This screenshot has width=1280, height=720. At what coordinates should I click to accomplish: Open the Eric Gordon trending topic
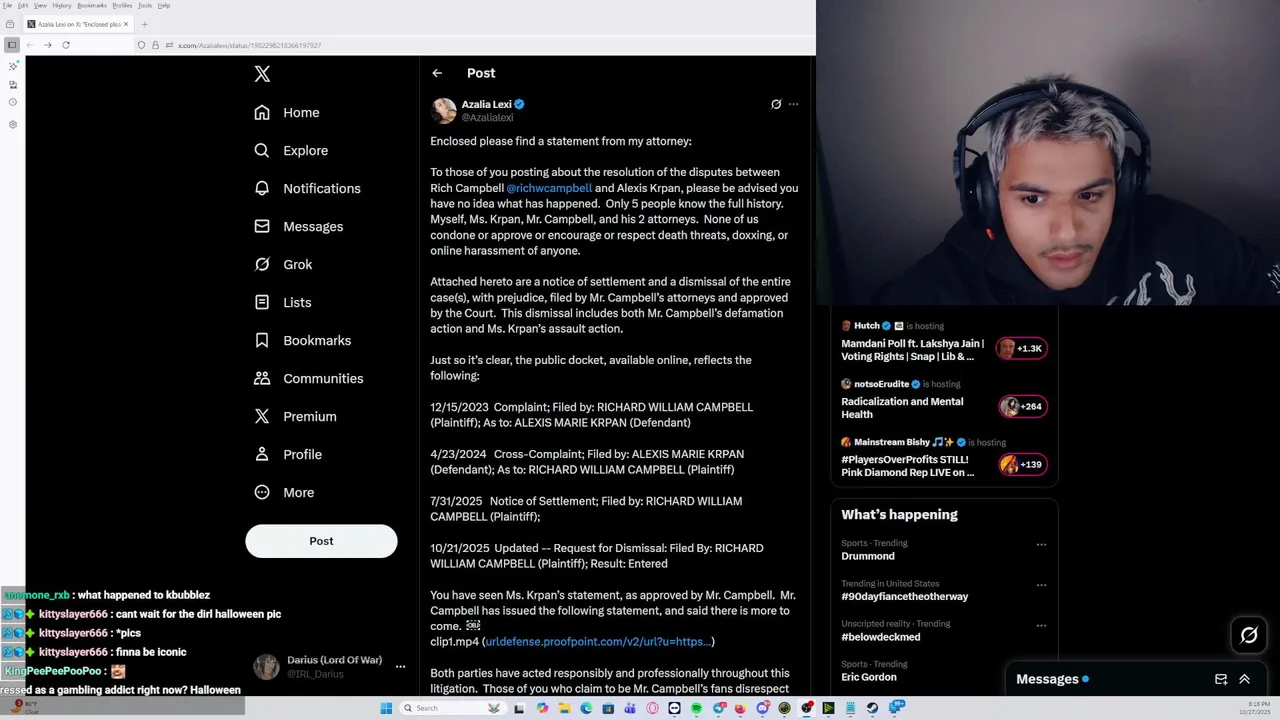(869, 677)
